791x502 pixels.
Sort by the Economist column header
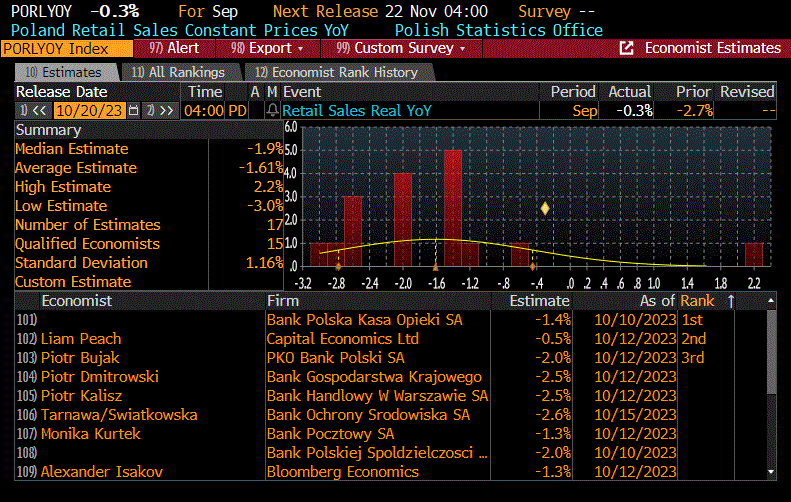76,301
